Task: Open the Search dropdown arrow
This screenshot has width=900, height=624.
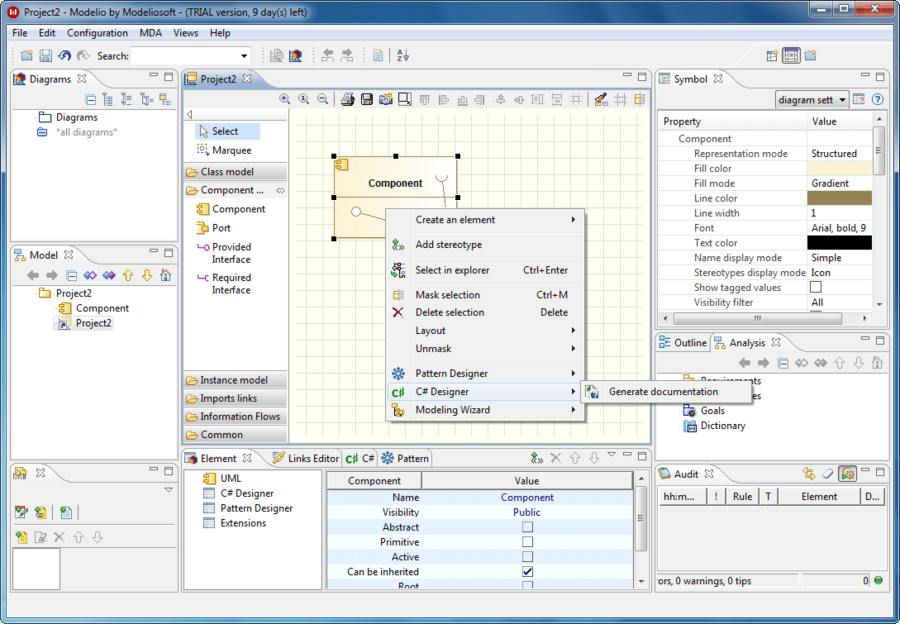Action: pyautogui.click(x=244, y=56)
